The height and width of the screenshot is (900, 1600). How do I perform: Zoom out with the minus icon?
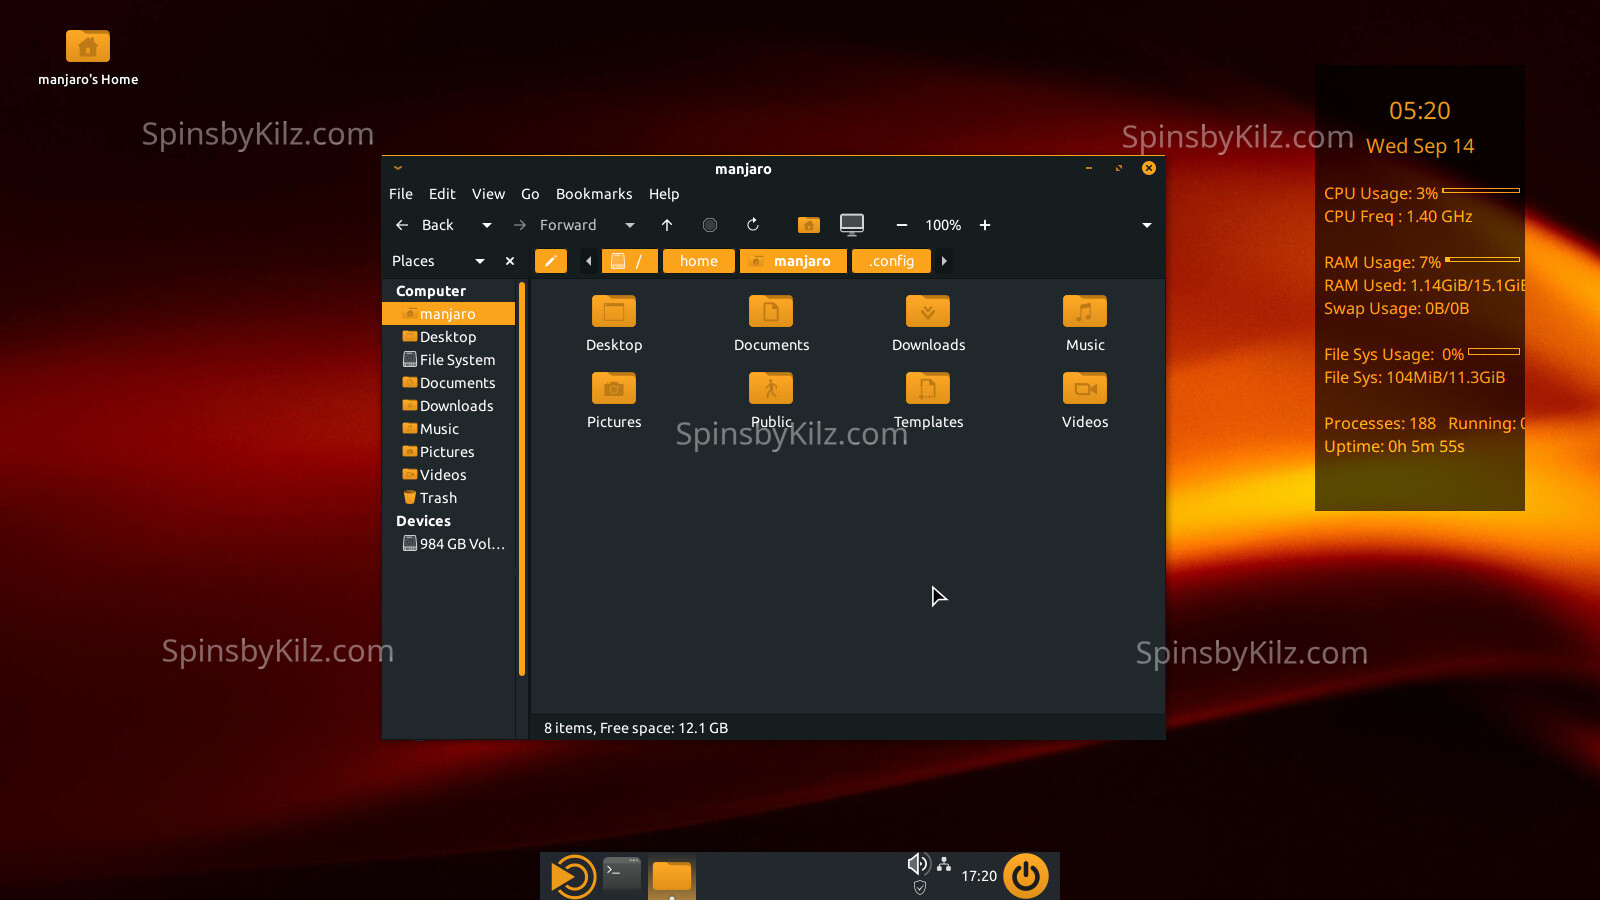pyautogui.click(x=901, y=225)
